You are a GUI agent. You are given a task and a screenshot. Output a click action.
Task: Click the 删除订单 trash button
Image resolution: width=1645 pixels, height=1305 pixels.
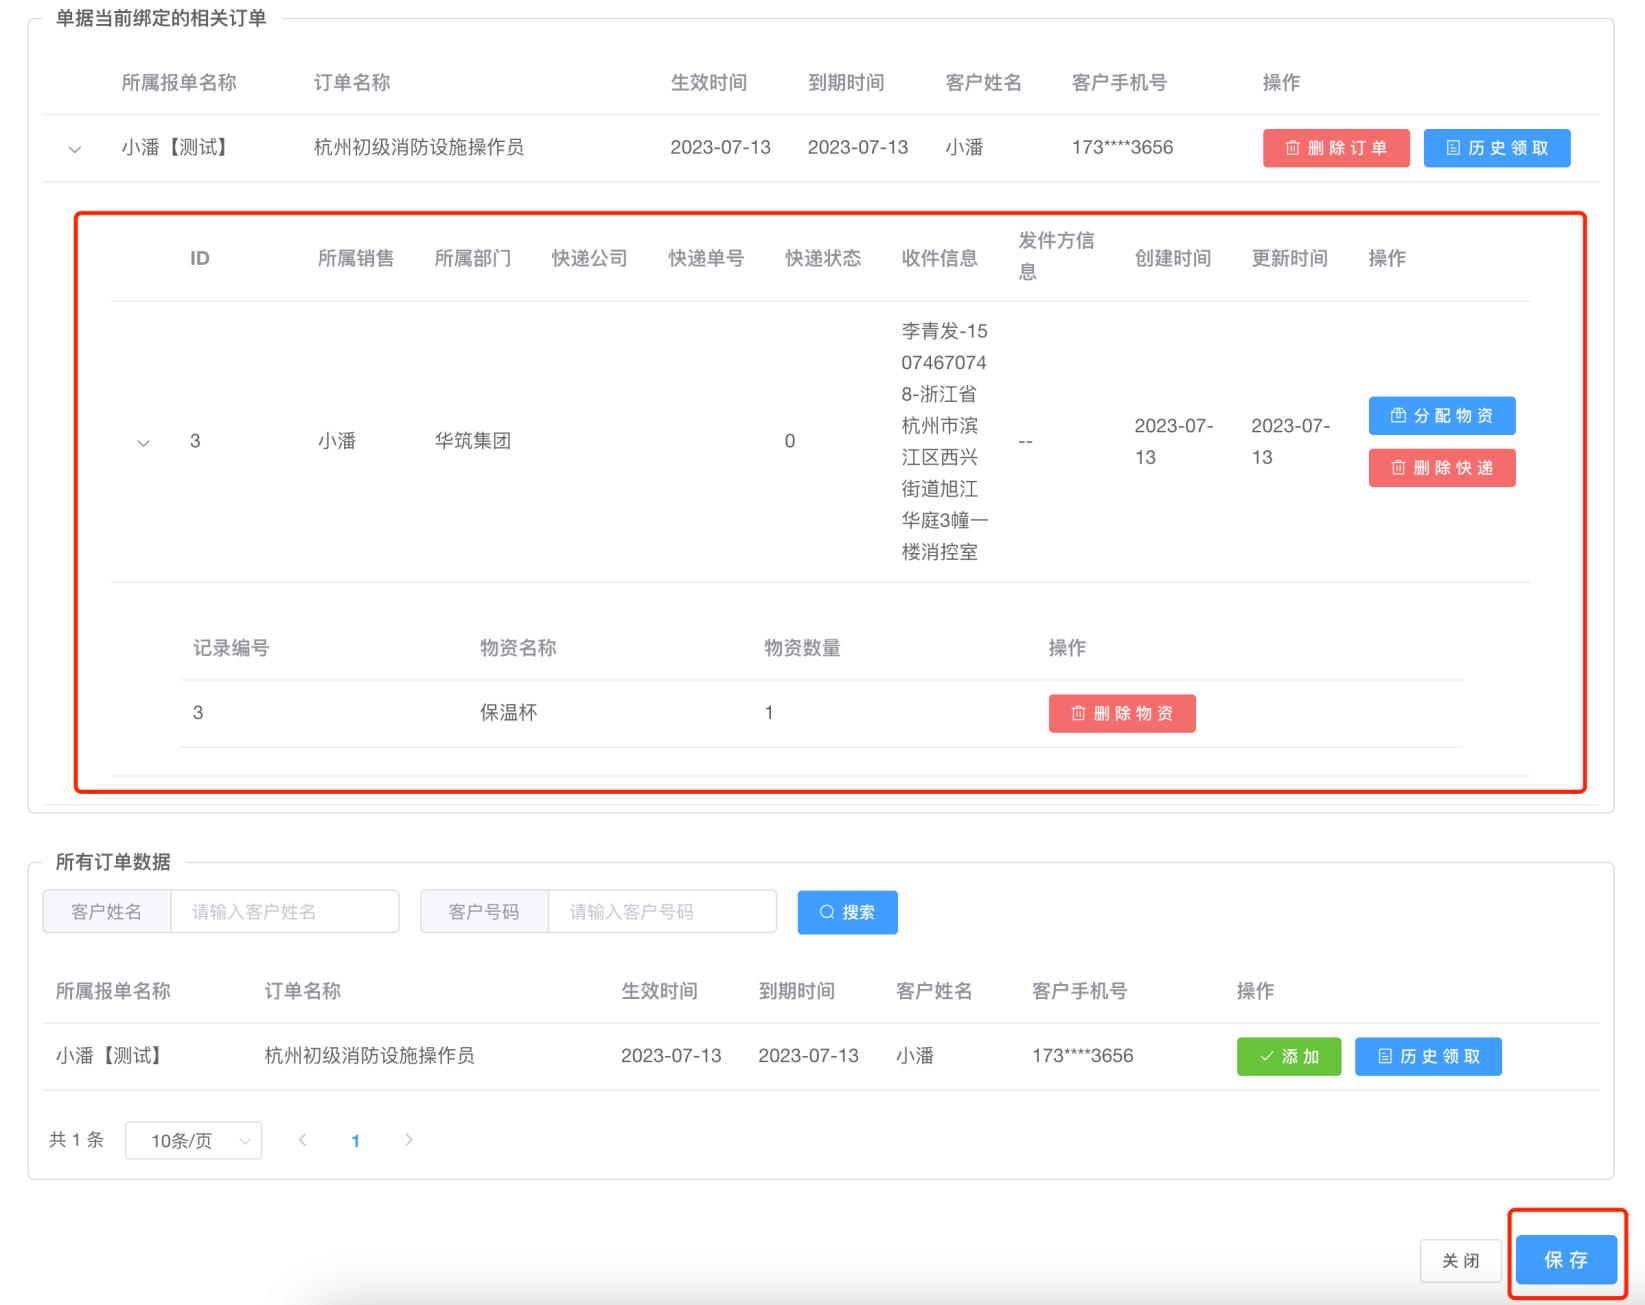click(x=1335, y=148)
